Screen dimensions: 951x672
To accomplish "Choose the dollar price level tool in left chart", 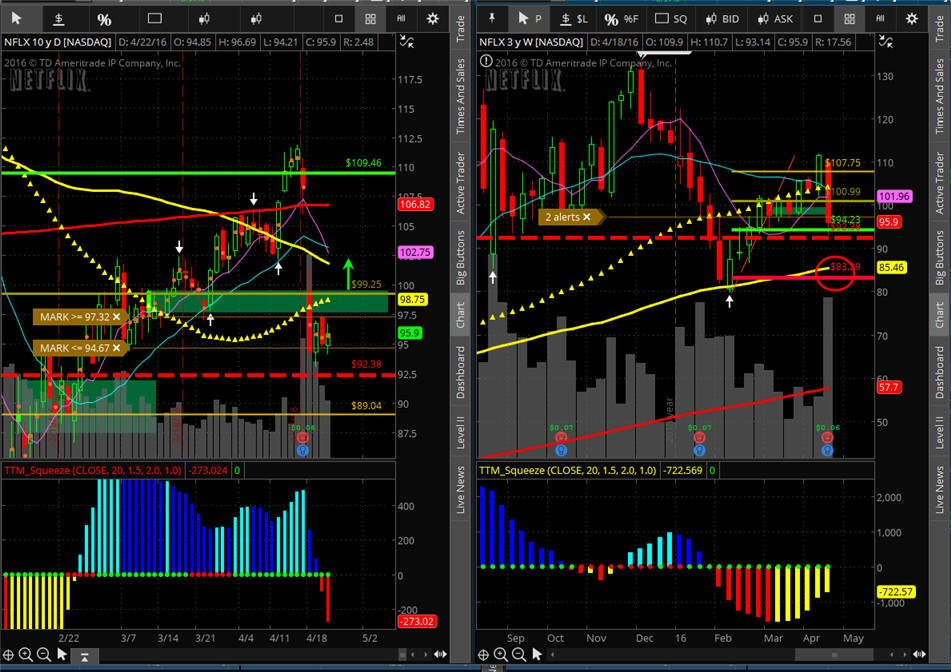I will point(59,19).
